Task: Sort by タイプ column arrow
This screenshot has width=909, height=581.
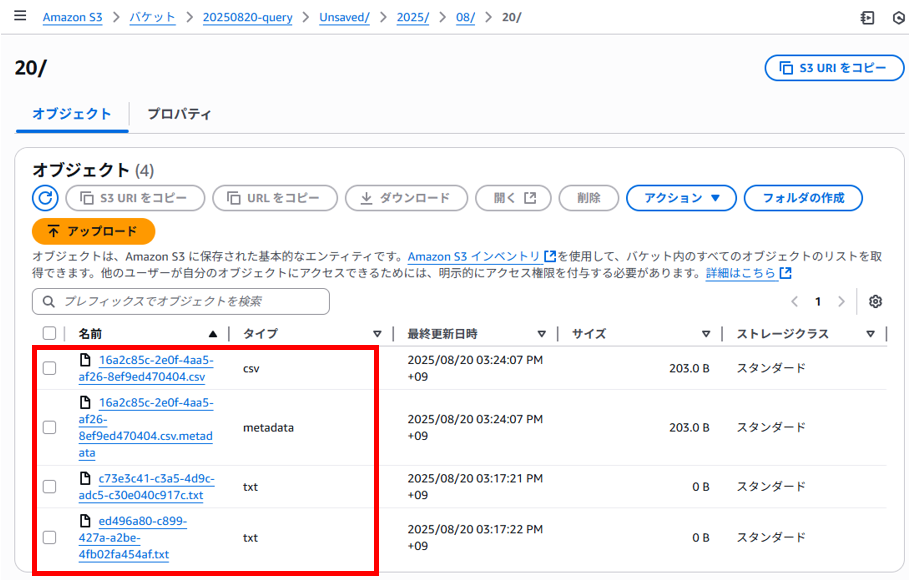Action: pos(377,334)
